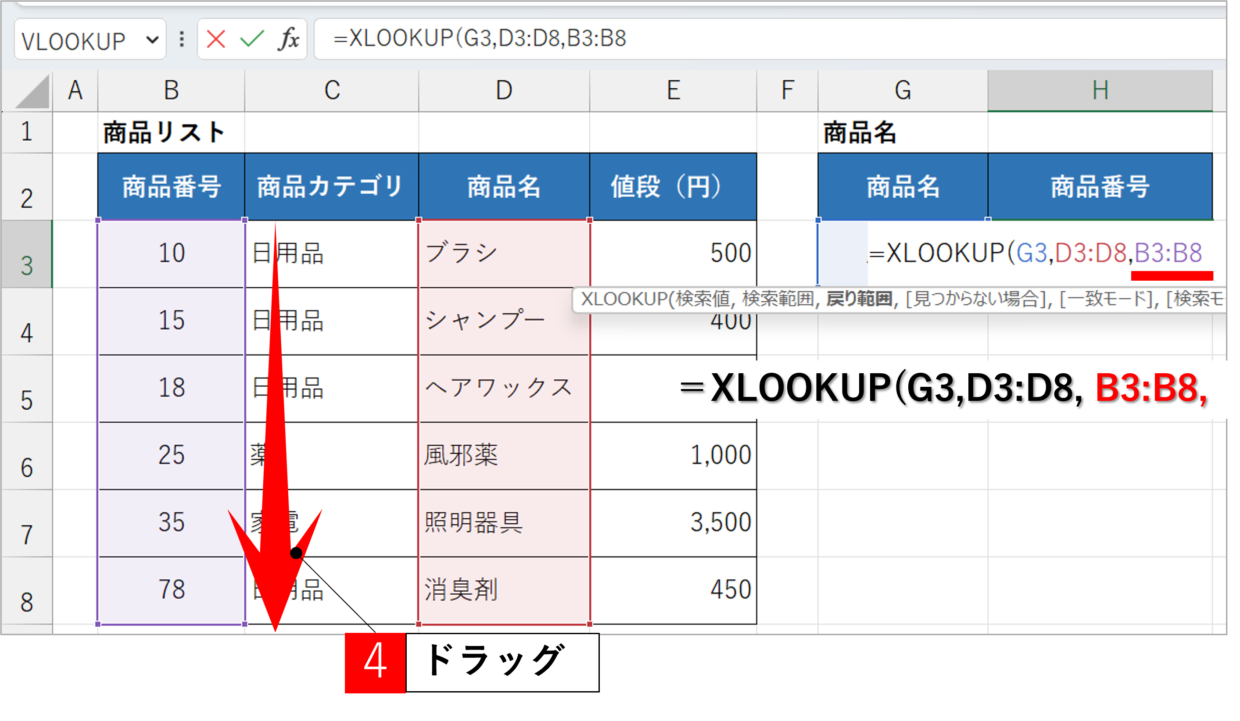This screenshot has height=721, width=1240.
Task: Click the 戻り範囲 argument in tooltip
Action: (x=858, y=299)
